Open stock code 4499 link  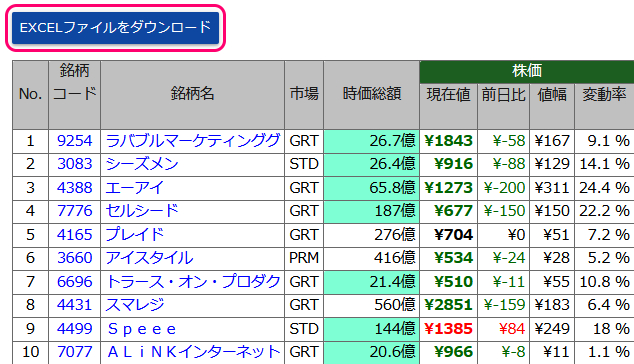pyautogui.click(x=74, y=328)
